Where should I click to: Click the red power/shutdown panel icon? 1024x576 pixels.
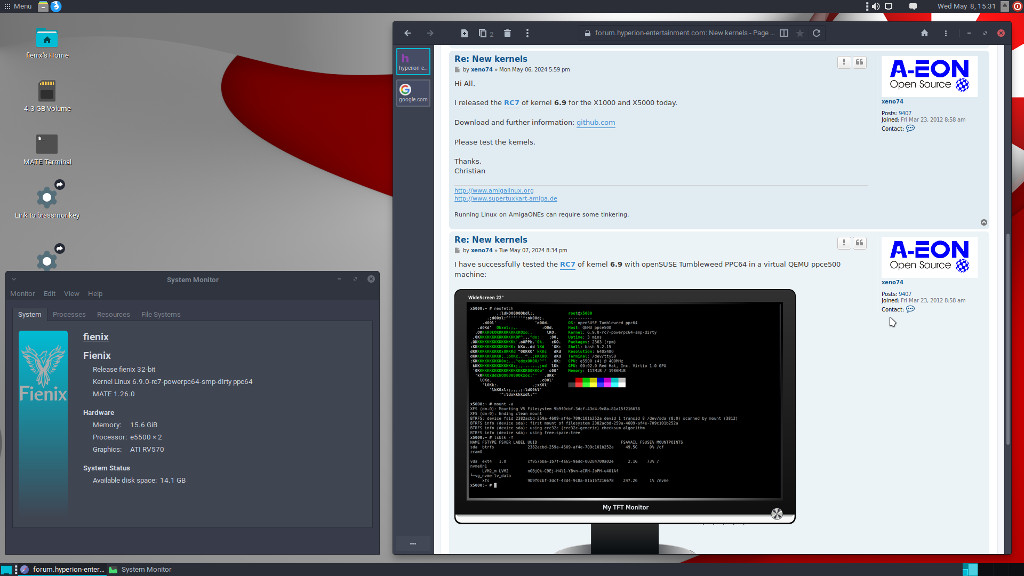(1017, 6)
